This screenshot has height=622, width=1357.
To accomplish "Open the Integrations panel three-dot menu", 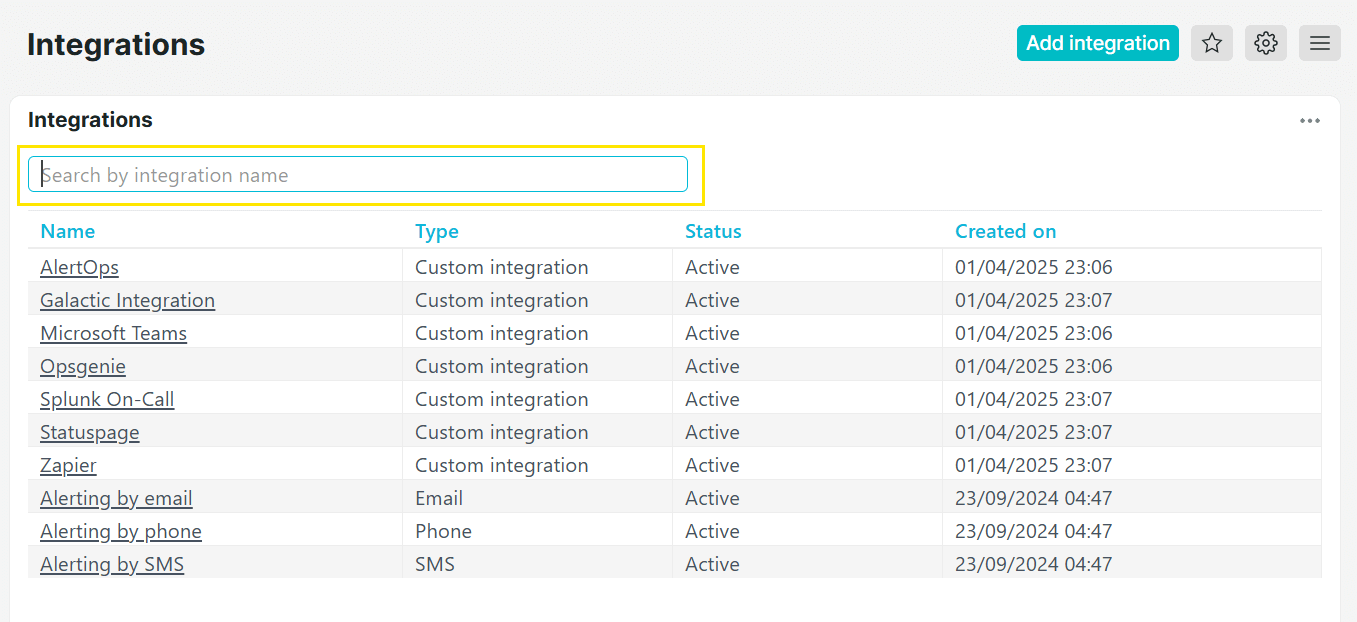I will (1309, 121).
